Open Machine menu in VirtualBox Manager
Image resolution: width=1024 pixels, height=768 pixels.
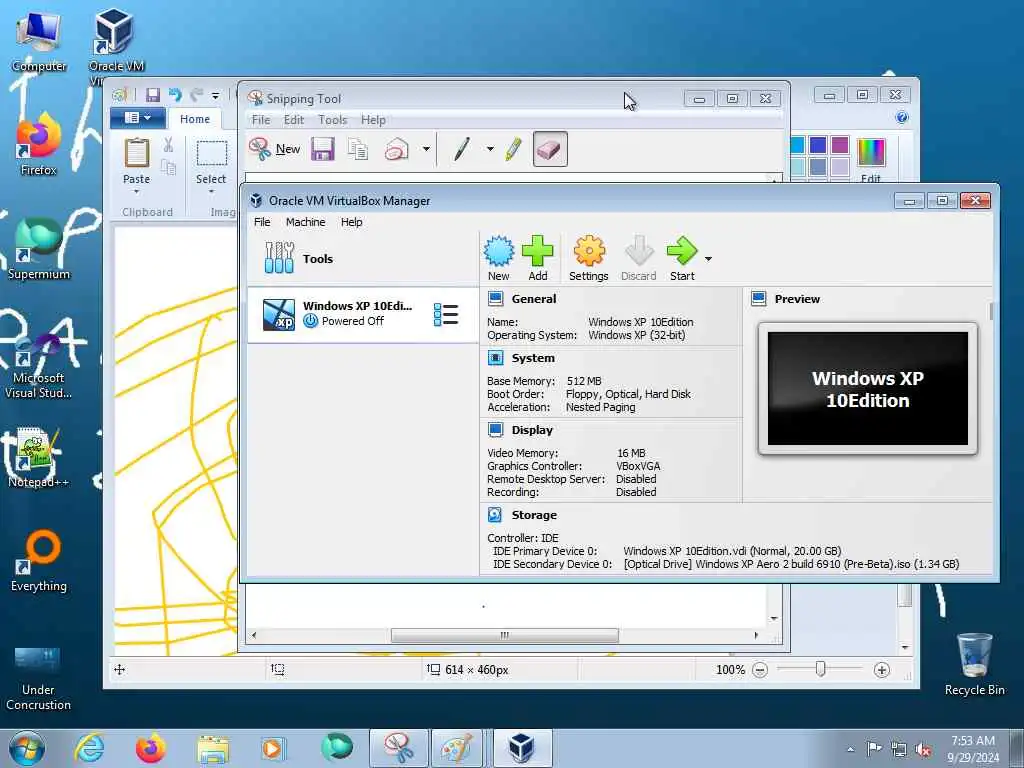pyautogui.click(x=305, y=222)
